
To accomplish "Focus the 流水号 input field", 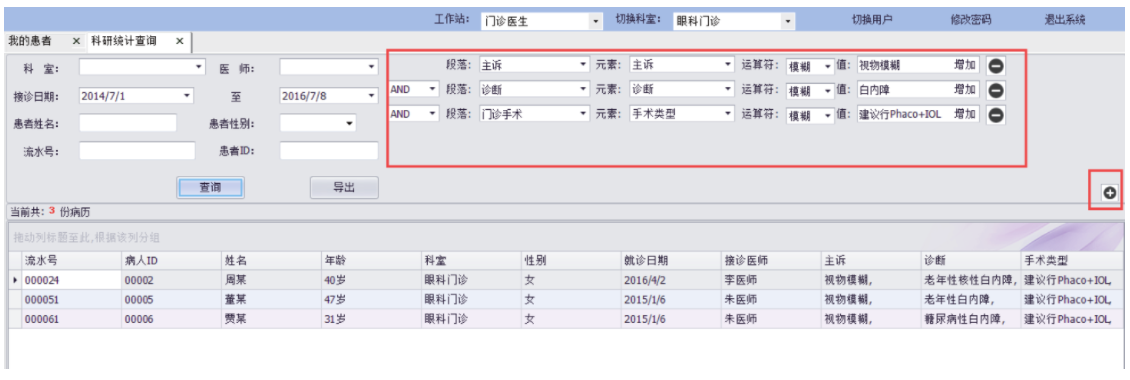I will [x=137, y=151].
